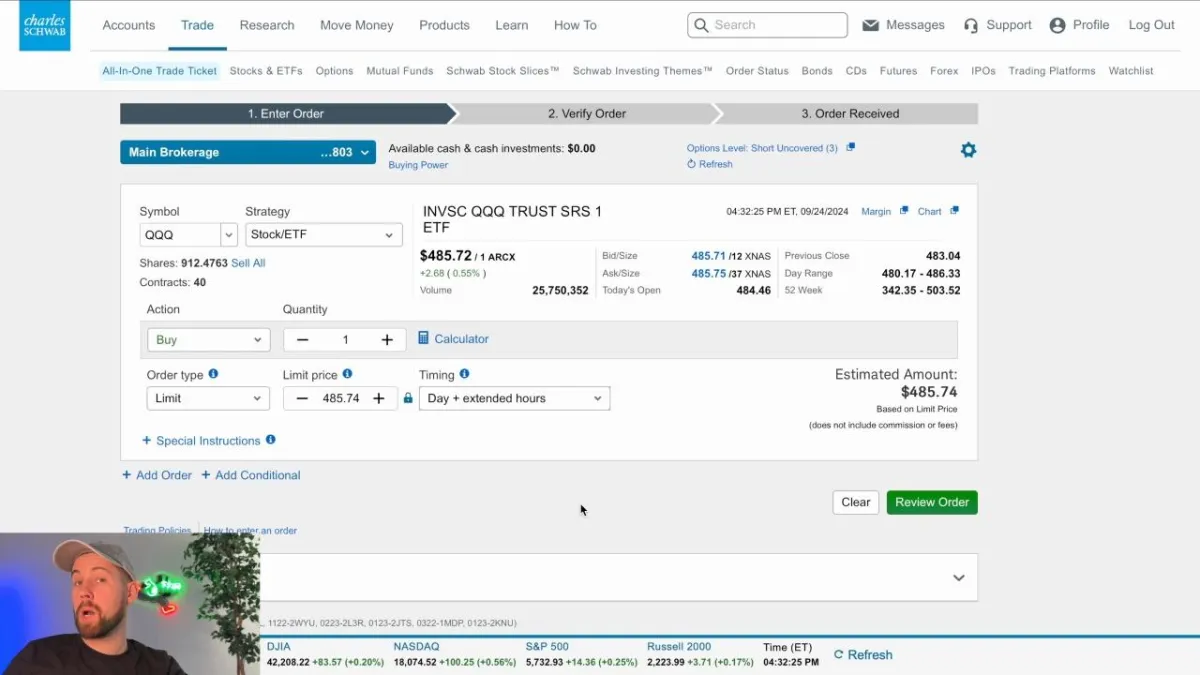Click the pop-out icon beside Chart
1200x675 pixels.
tap(954, 211)
